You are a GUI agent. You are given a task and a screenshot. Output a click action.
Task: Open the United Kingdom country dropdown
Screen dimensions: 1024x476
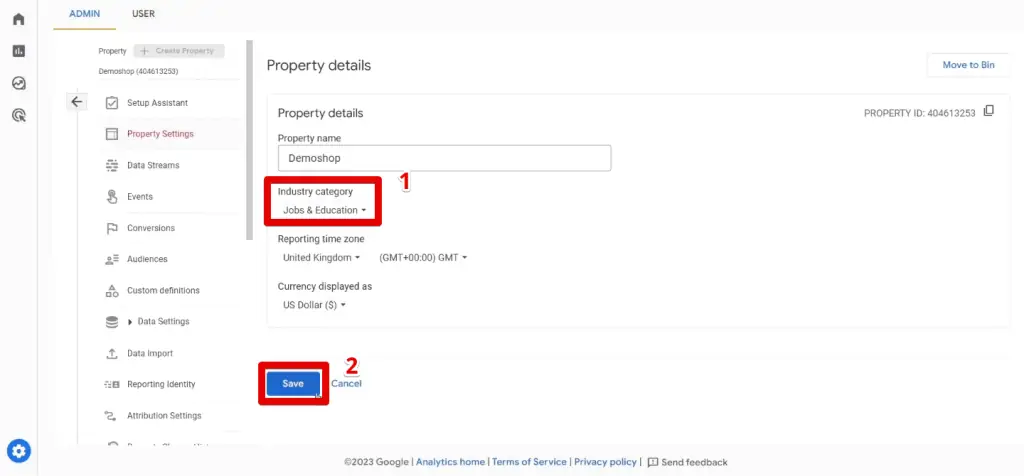point(321,257)
